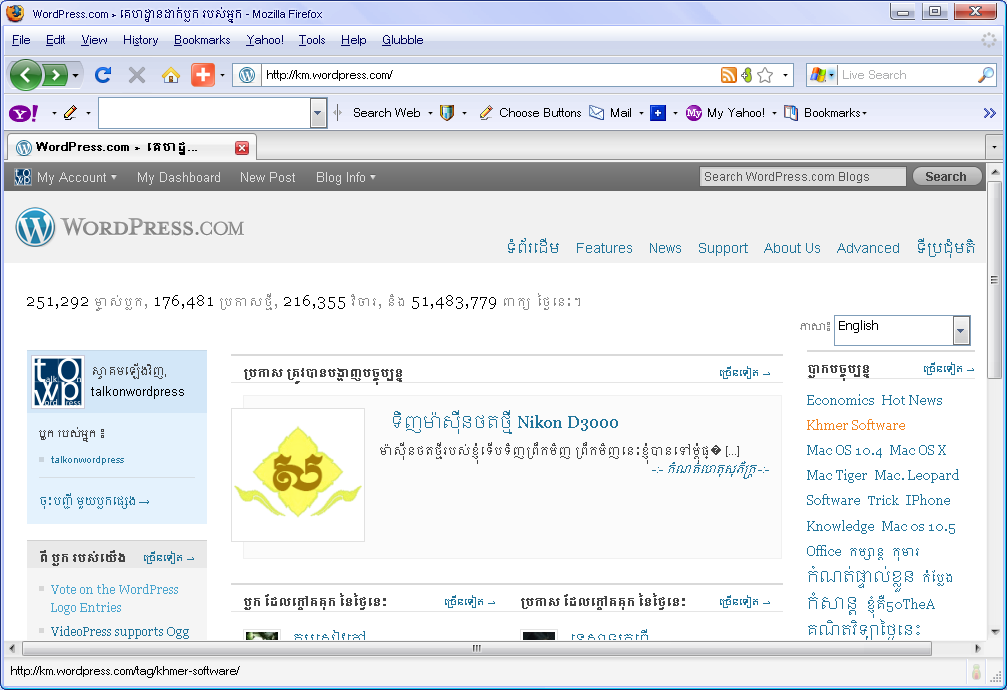The width and height of the screenshot is (1007, 690).
Task: Open the View menu
Action: tap(94, 40)
